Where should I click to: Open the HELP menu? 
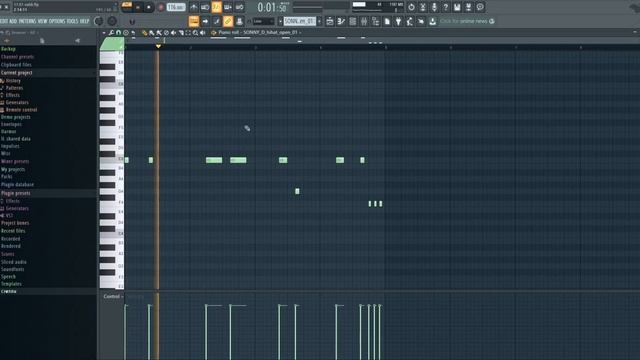coord(84,21)
